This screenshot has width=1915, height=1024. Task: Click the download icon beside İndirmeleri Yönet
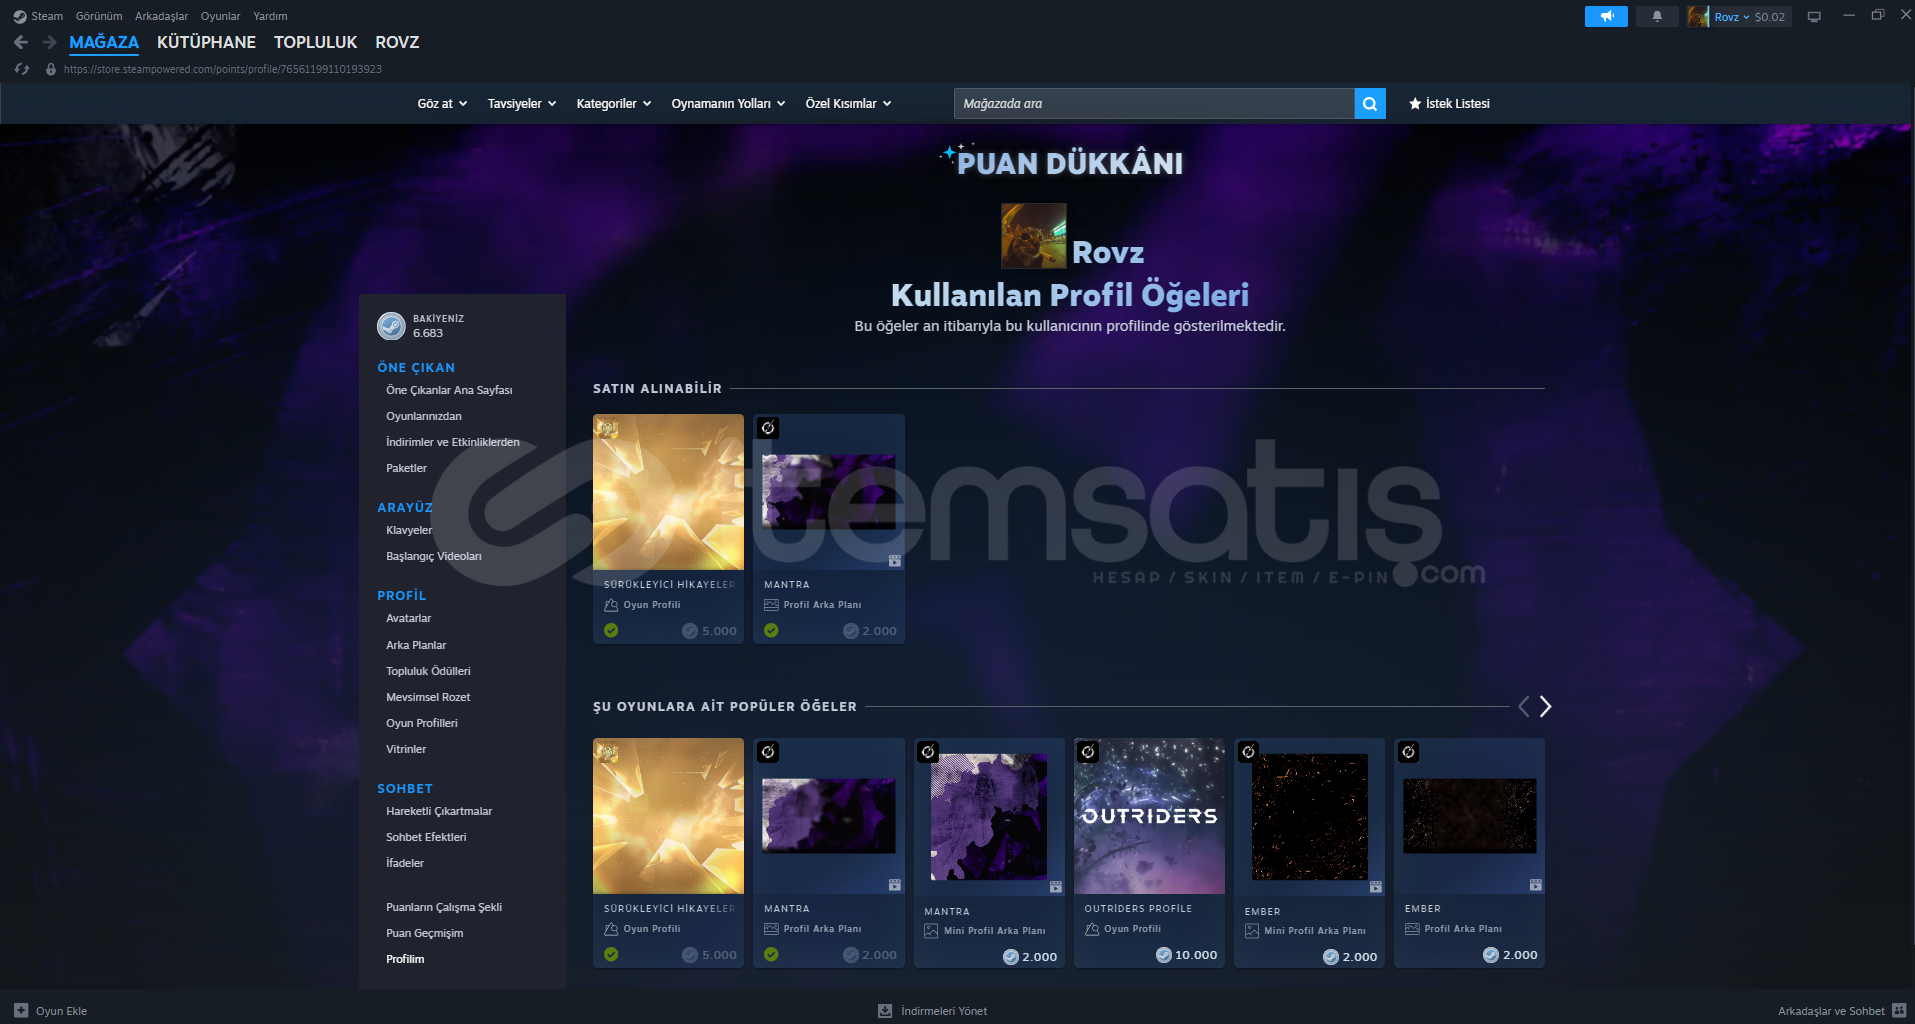coord(885,1011)
